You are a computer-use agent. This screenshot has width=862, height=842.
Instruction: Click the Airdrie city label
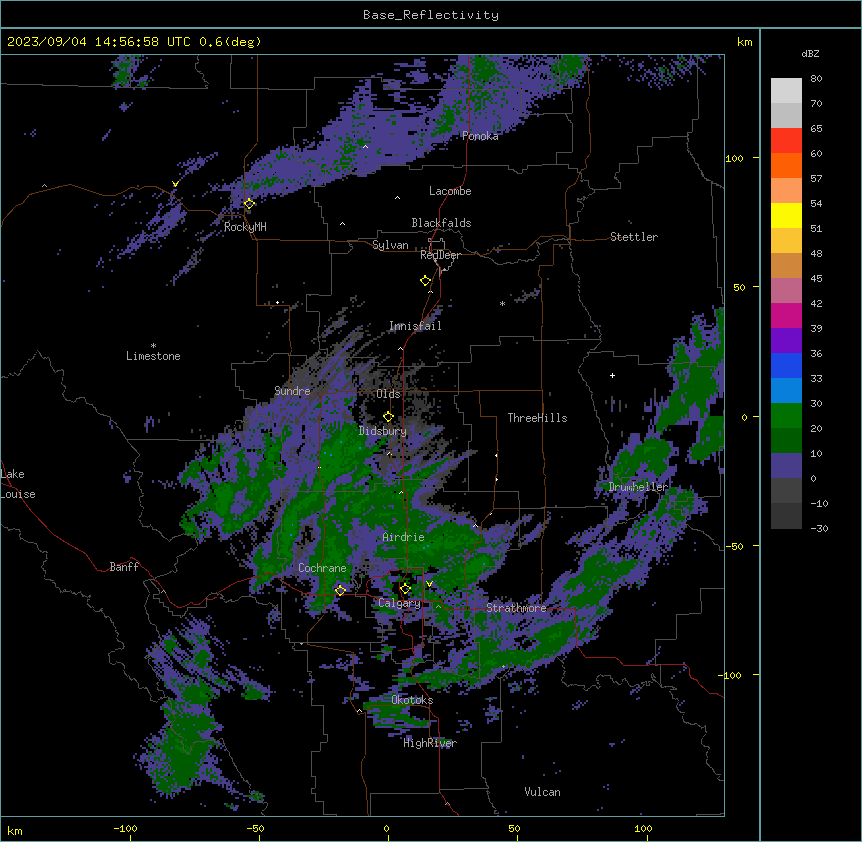(x=404, y=537)
